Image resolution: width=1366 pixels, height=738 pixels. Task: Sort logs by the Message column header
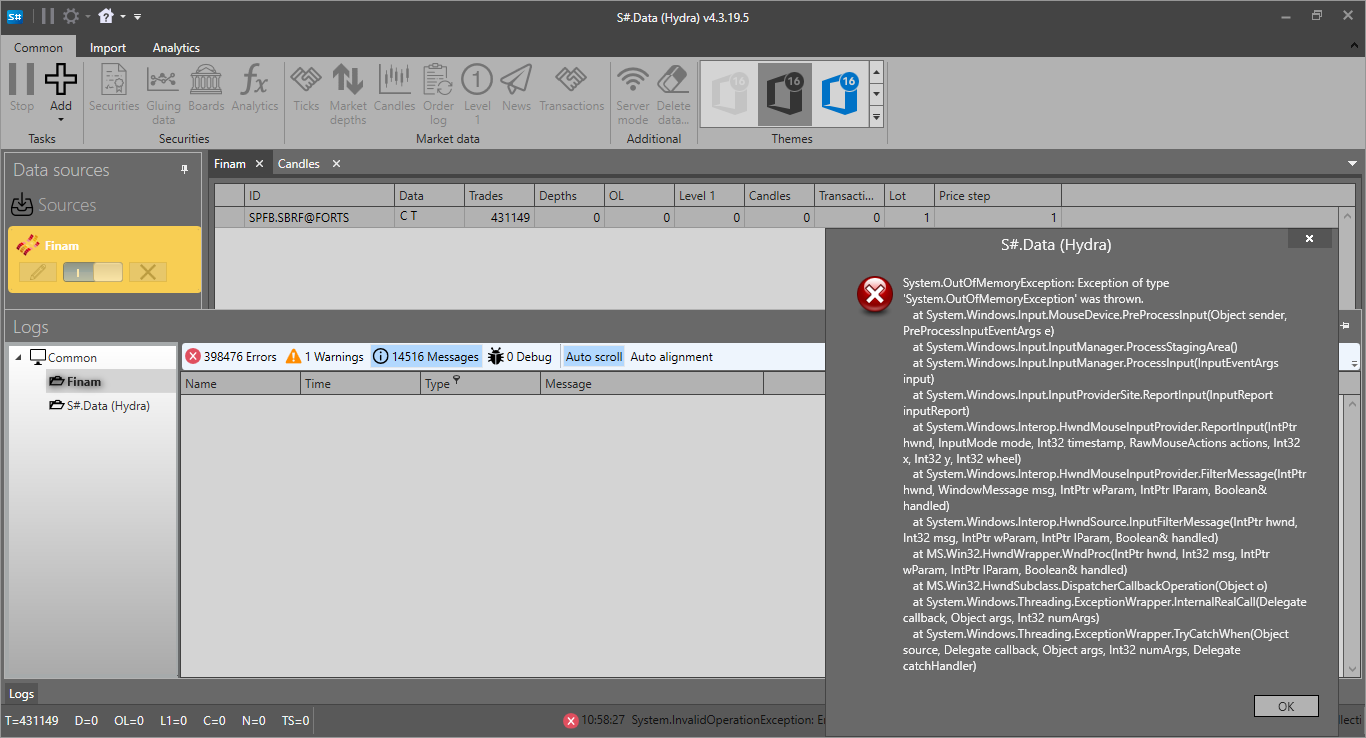[x=652, y=384]
